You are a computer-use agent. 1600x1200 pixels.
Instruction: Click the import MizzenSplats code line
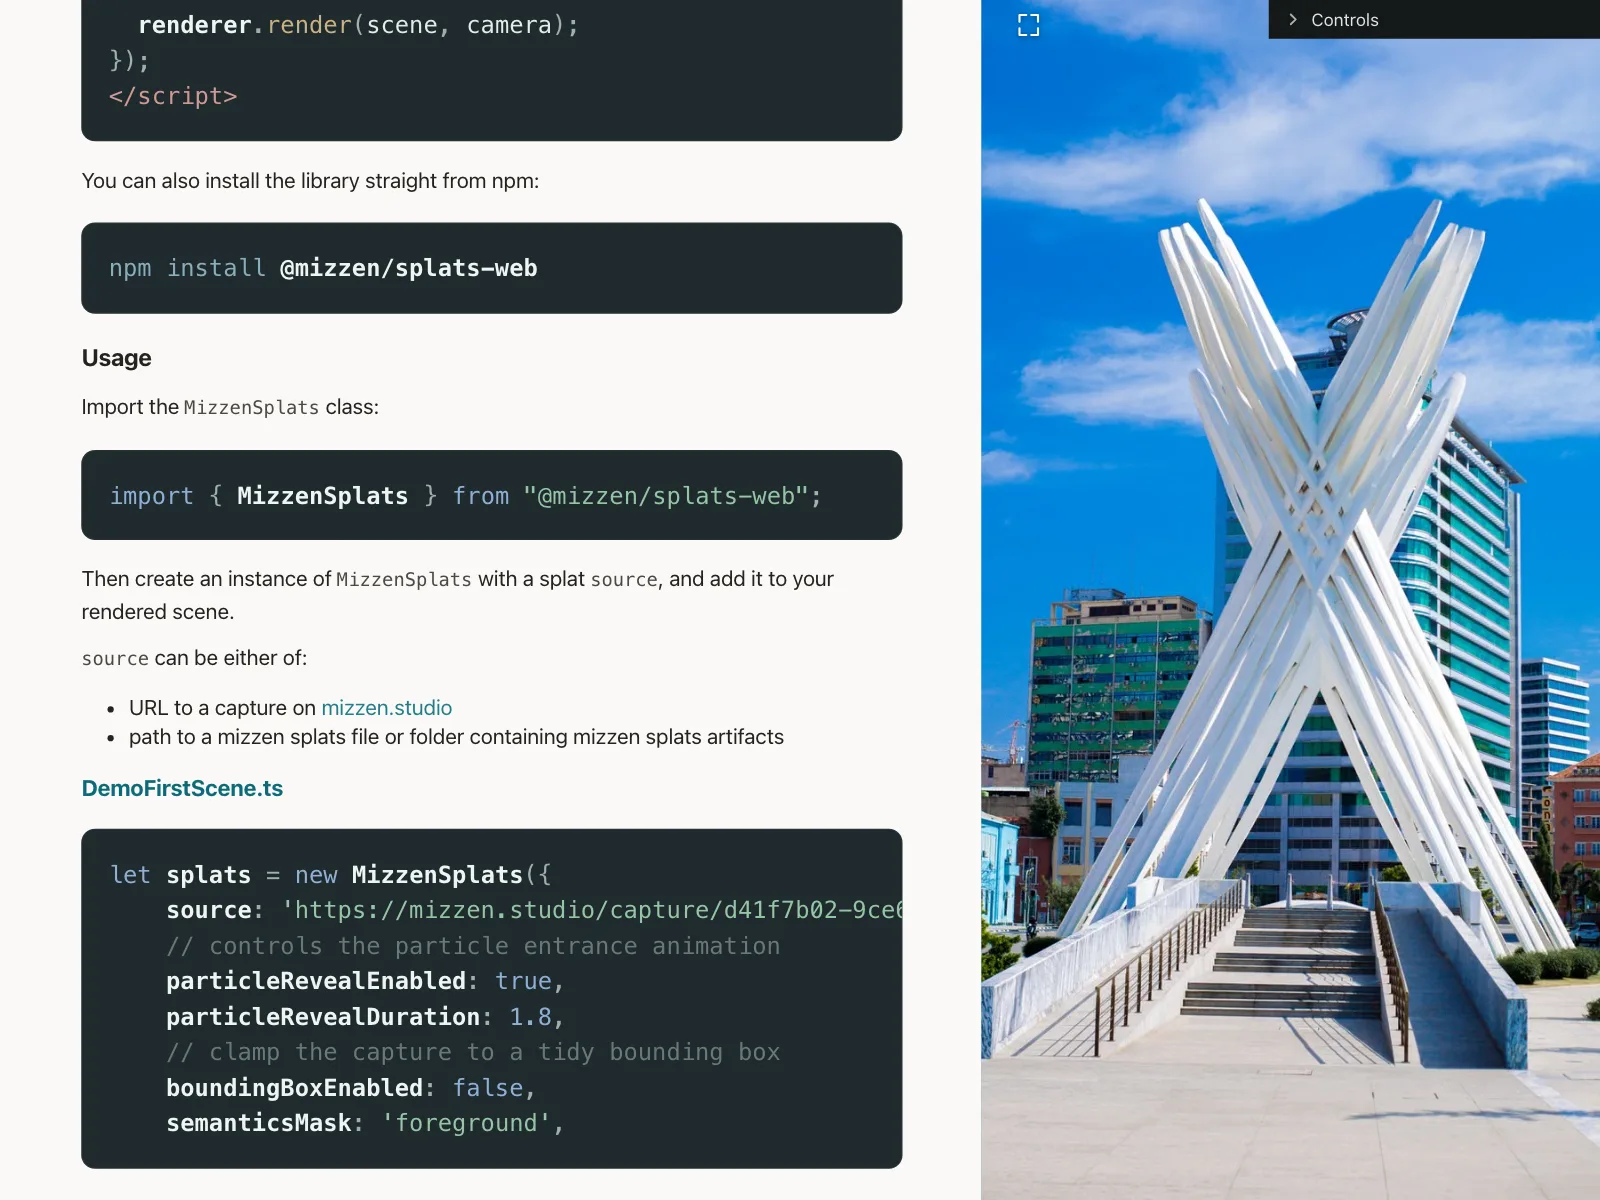coord(465,496)
